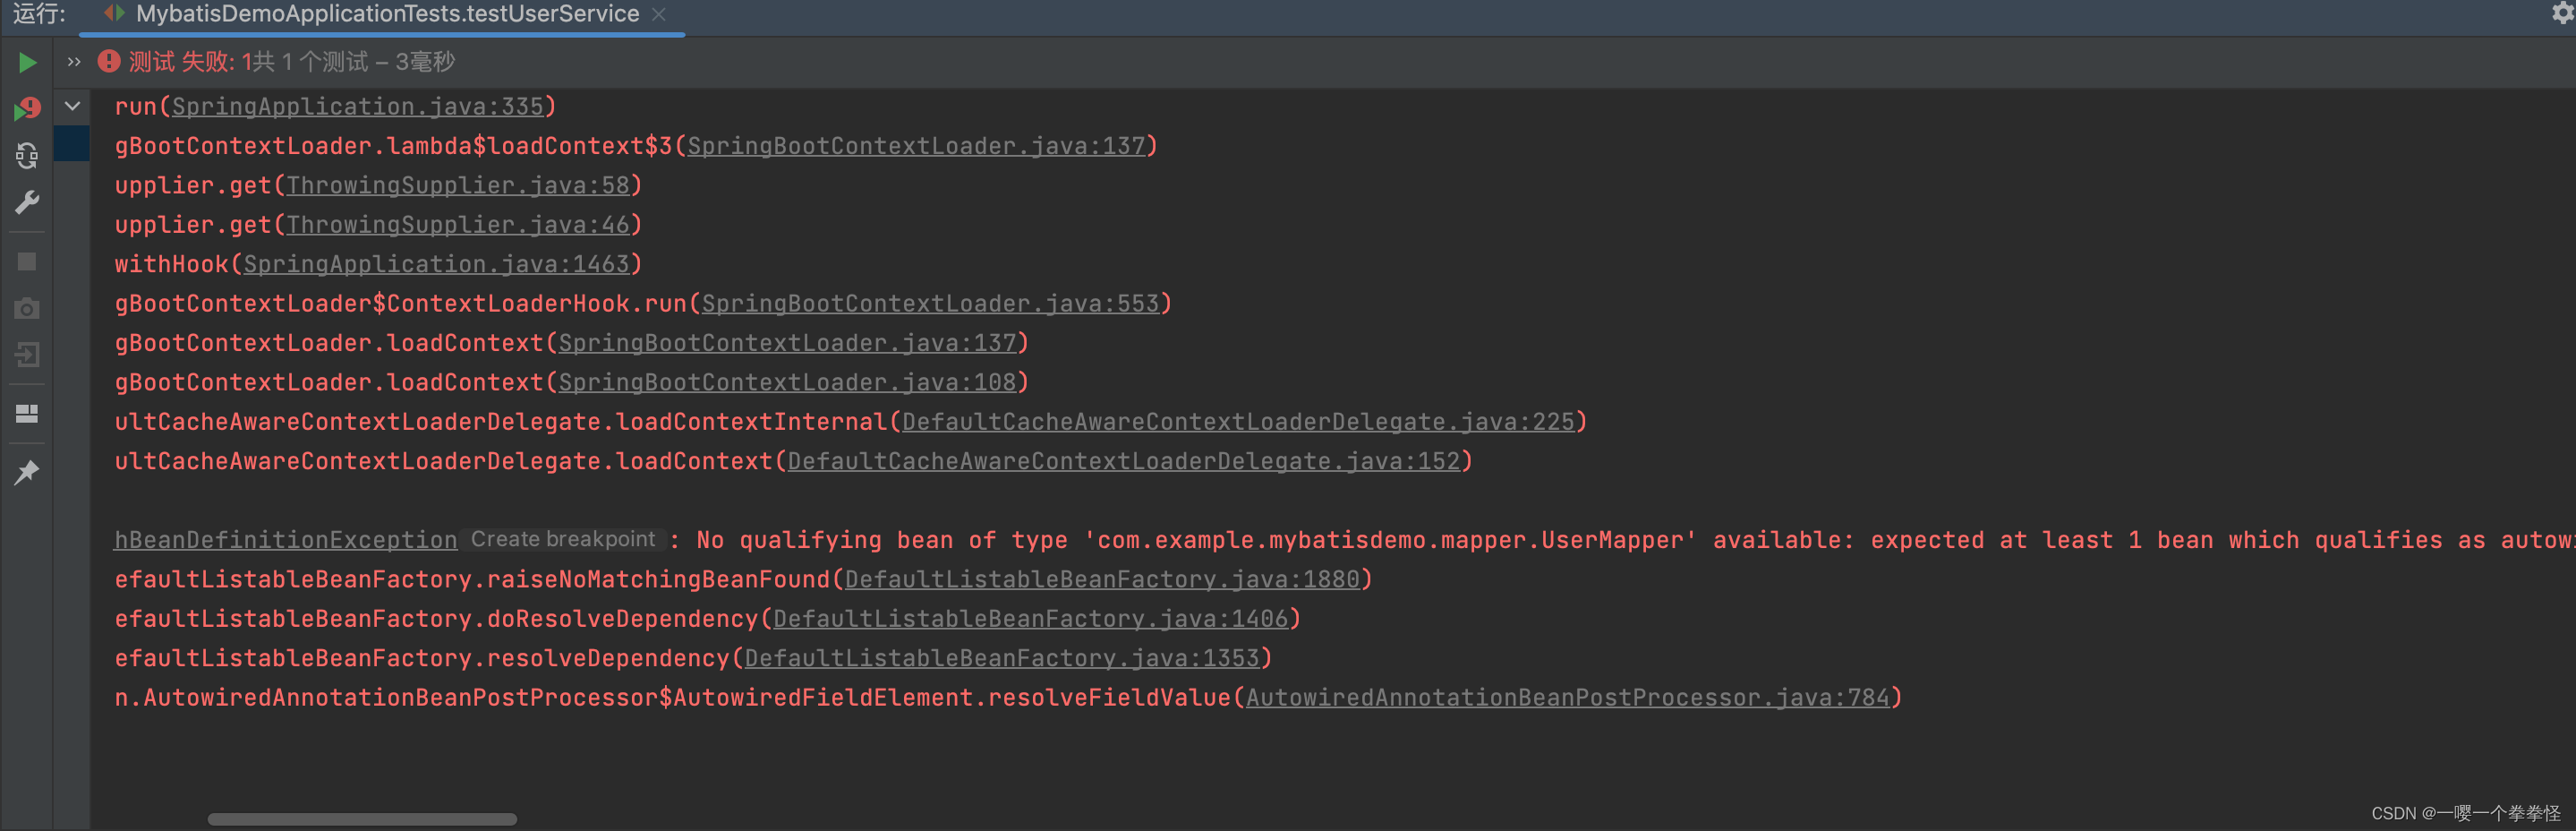This screenshot has width=2576, height=831.
Task: Open SpringApplication.java:335 link
Action: [x=357, y=106]
